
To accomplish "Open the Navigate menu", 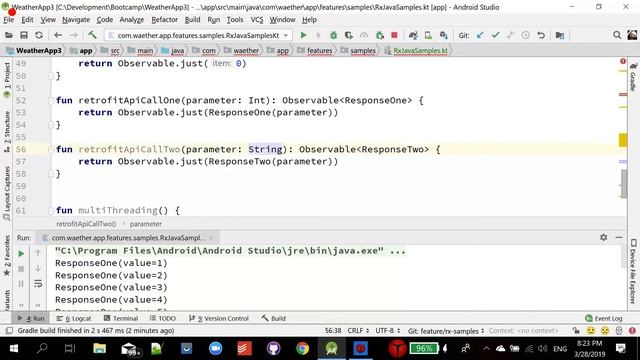I will [76, 20].
